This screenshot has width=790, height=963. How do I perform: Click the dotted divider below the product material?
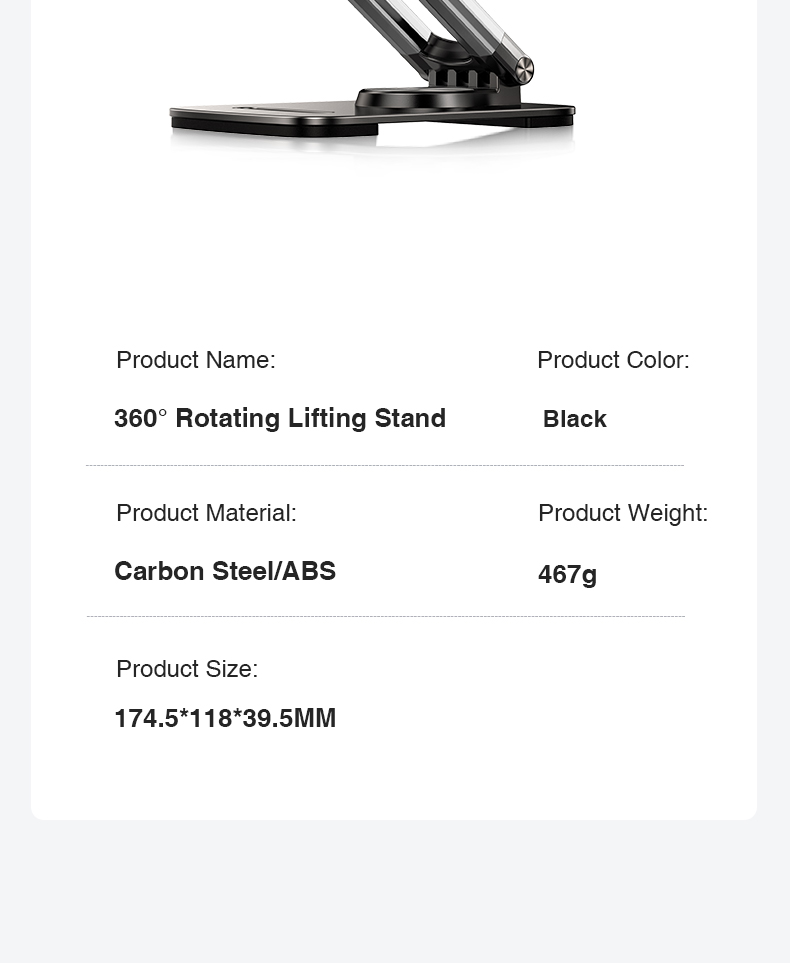click(385, 616)
